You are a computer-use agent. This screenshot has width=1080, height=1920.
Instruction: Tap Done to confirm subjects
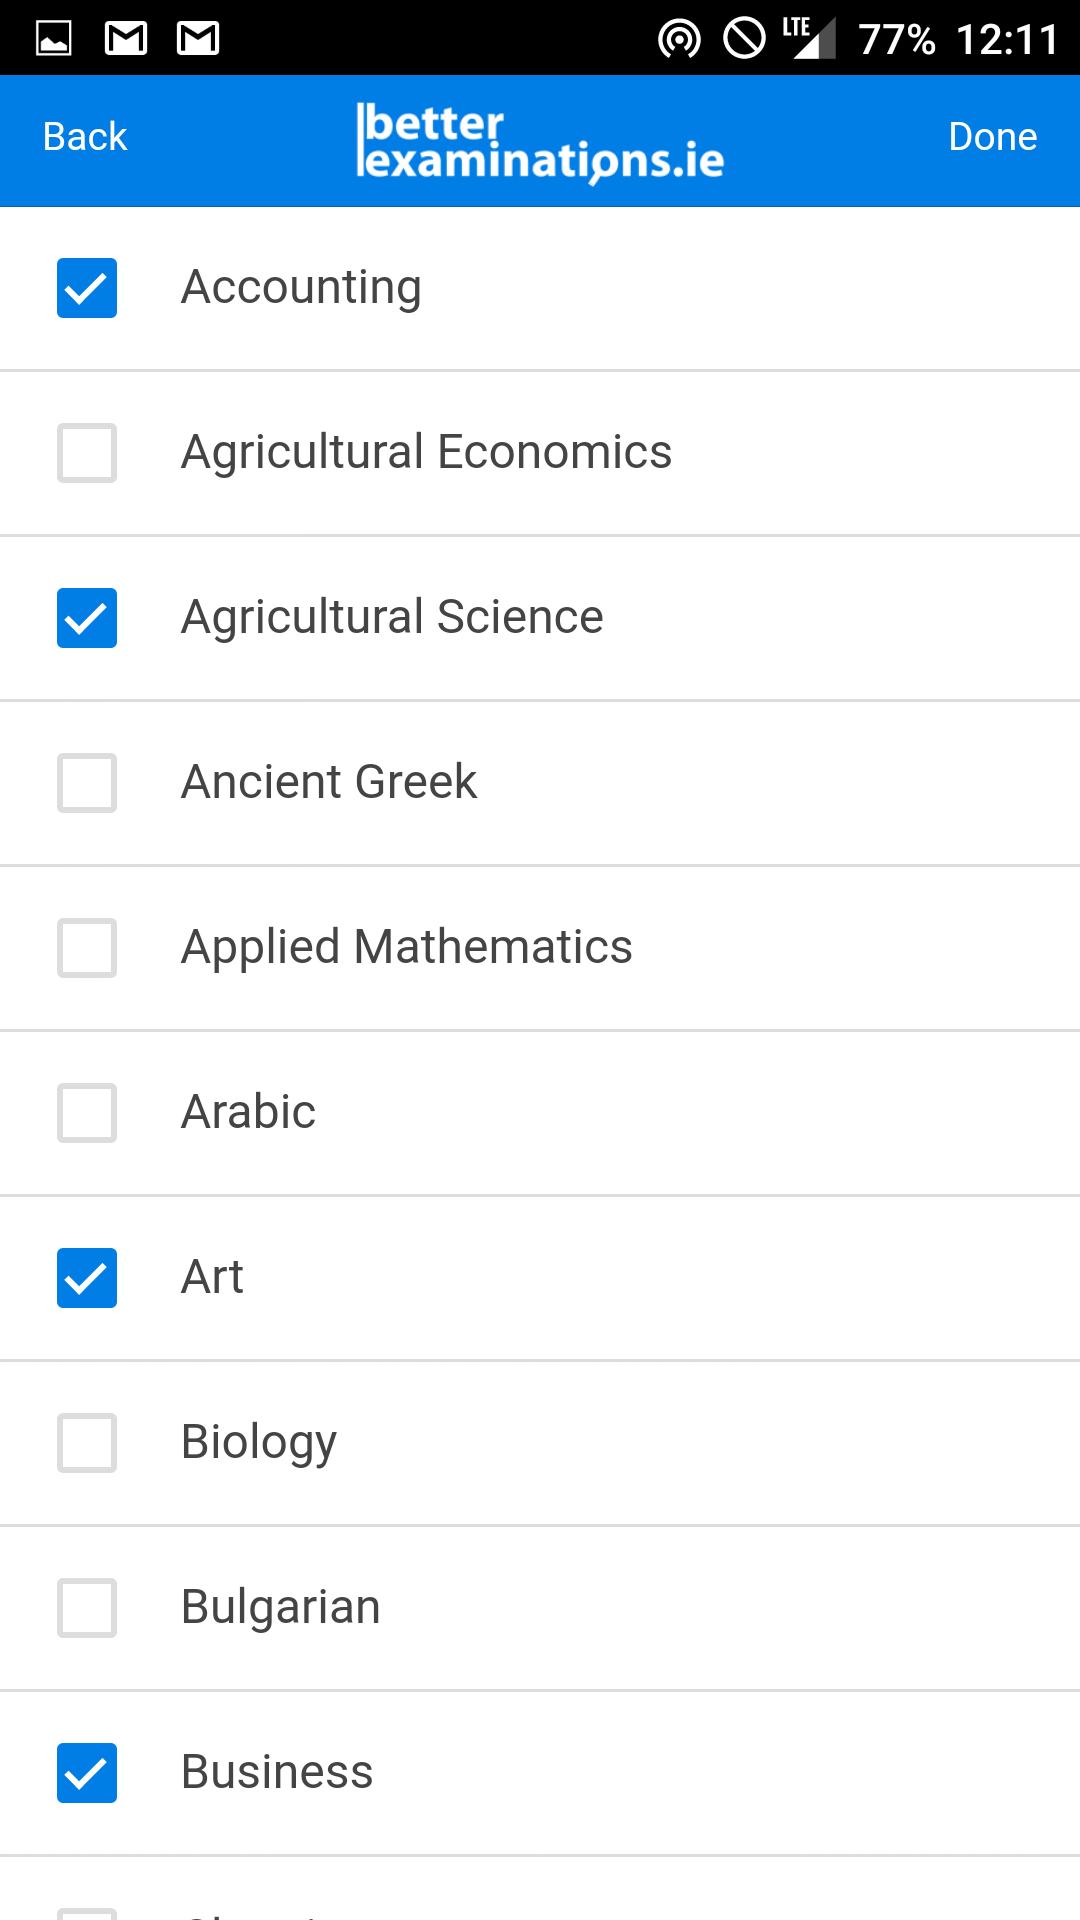click(993, 137)
